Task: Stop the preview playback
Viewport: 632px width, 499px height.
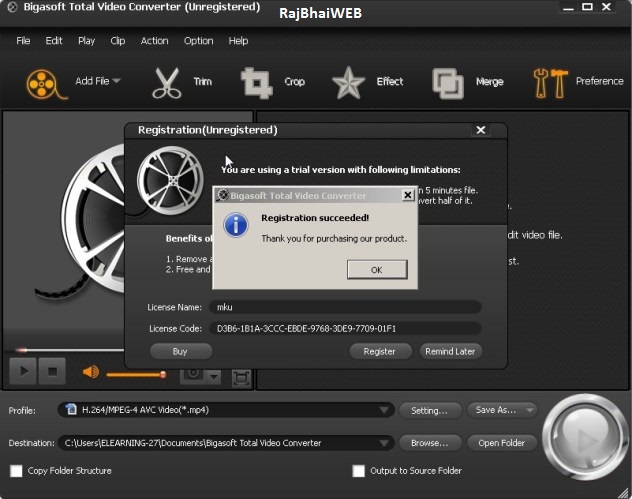Action: pyautogui.click(x=52, y=371)
